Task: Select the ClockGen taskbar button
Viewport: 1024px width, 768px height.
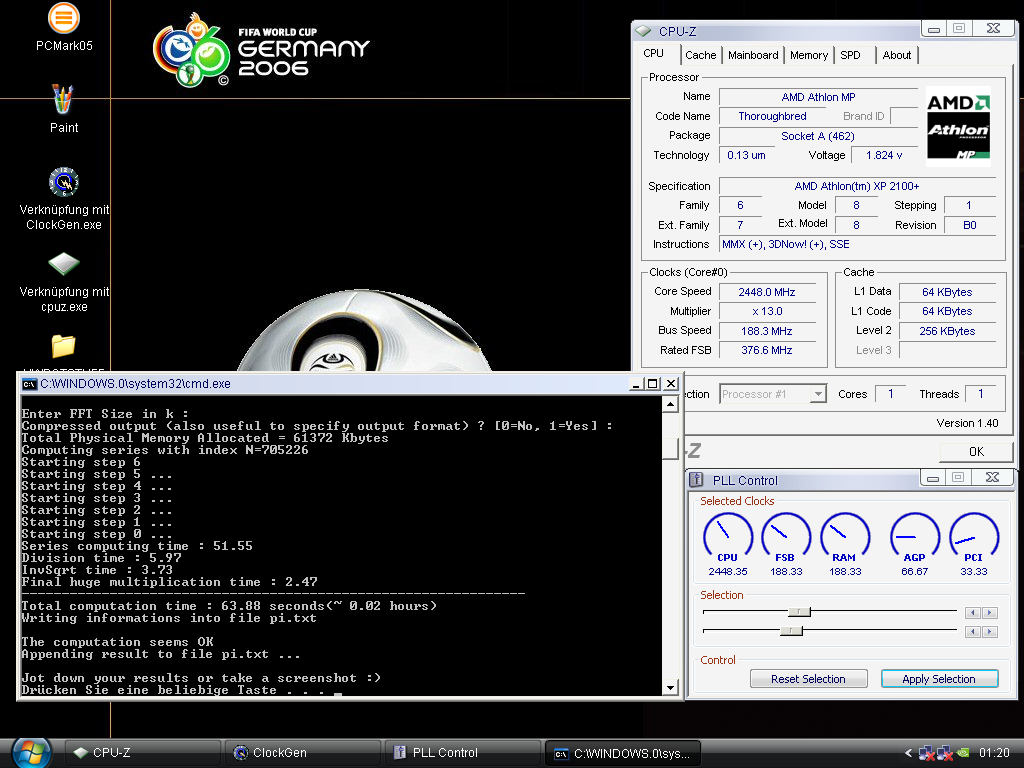Action: pos(302,753)
